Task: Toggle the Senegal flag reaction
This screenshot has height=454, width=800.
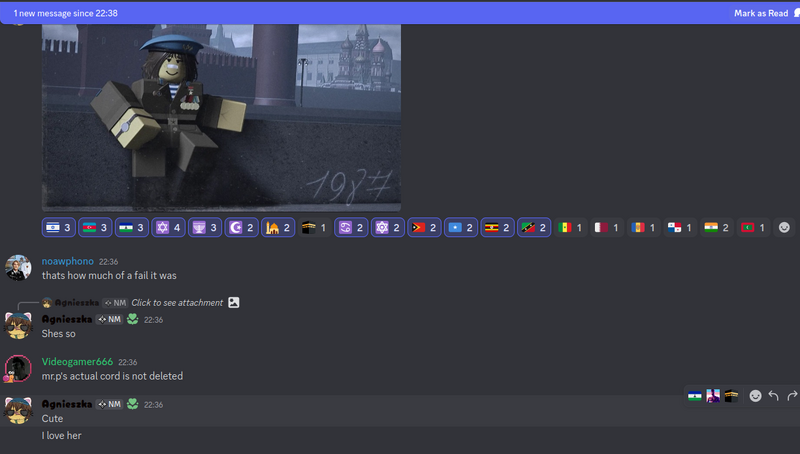Action: (x=570, y=228)
